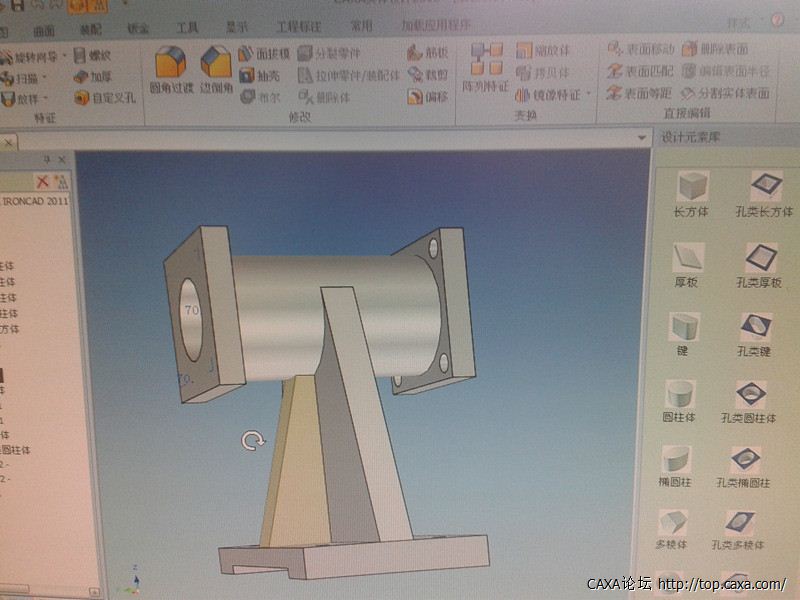Click the 面拔模 draft button
The height and width of the screenshot is (600, 800).
click(265, 53)
